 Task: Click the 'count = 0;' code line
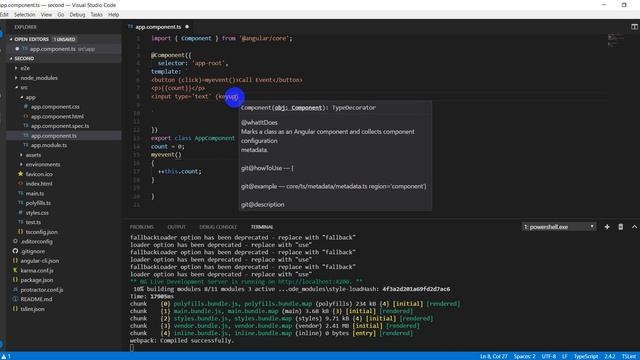click(x=167, y=147)
